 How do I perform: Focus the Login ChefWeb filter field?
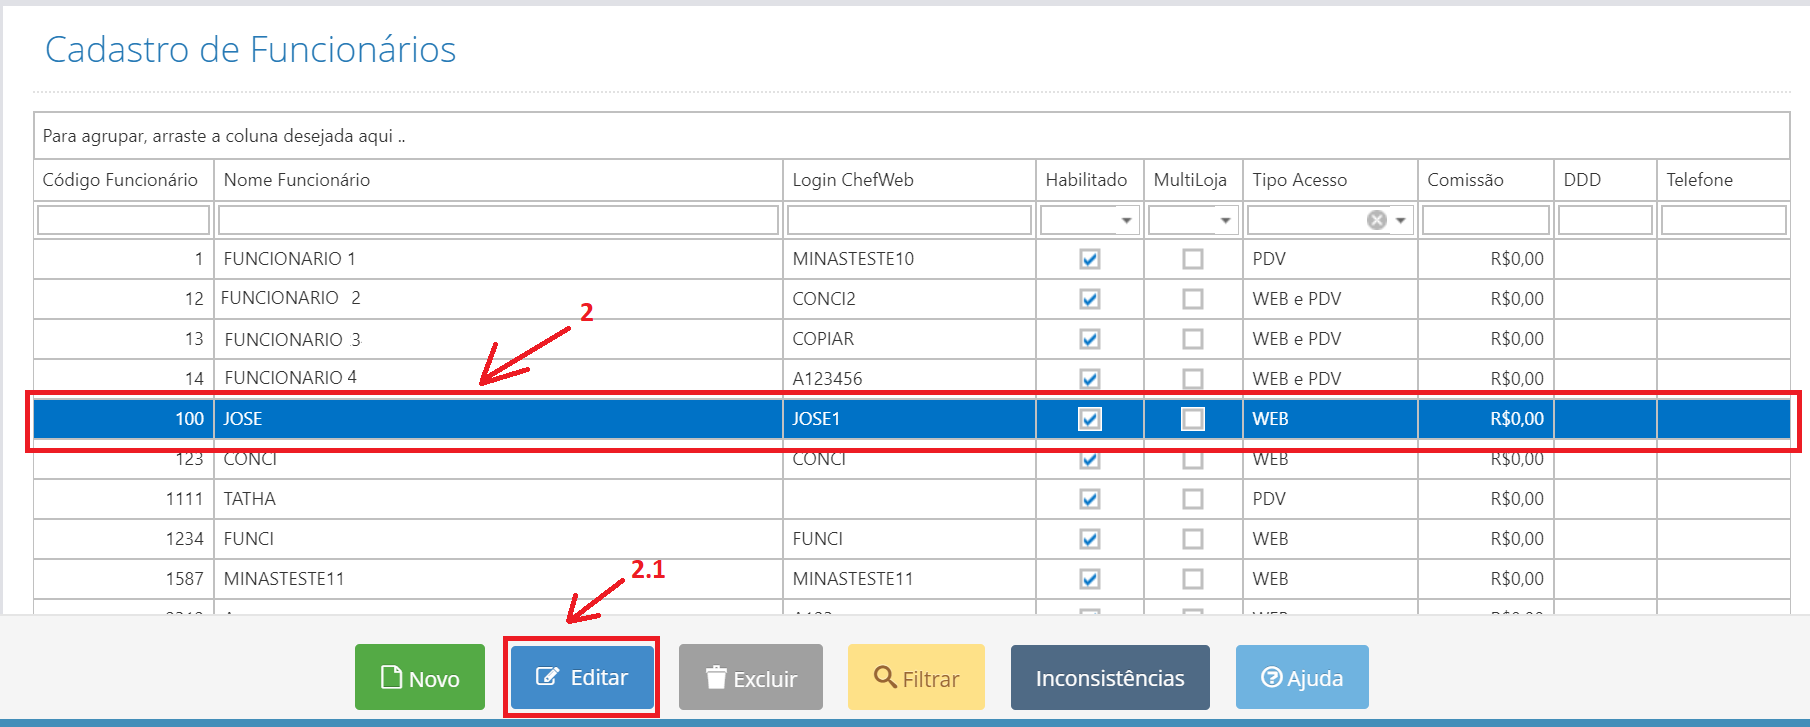[909, 220]
